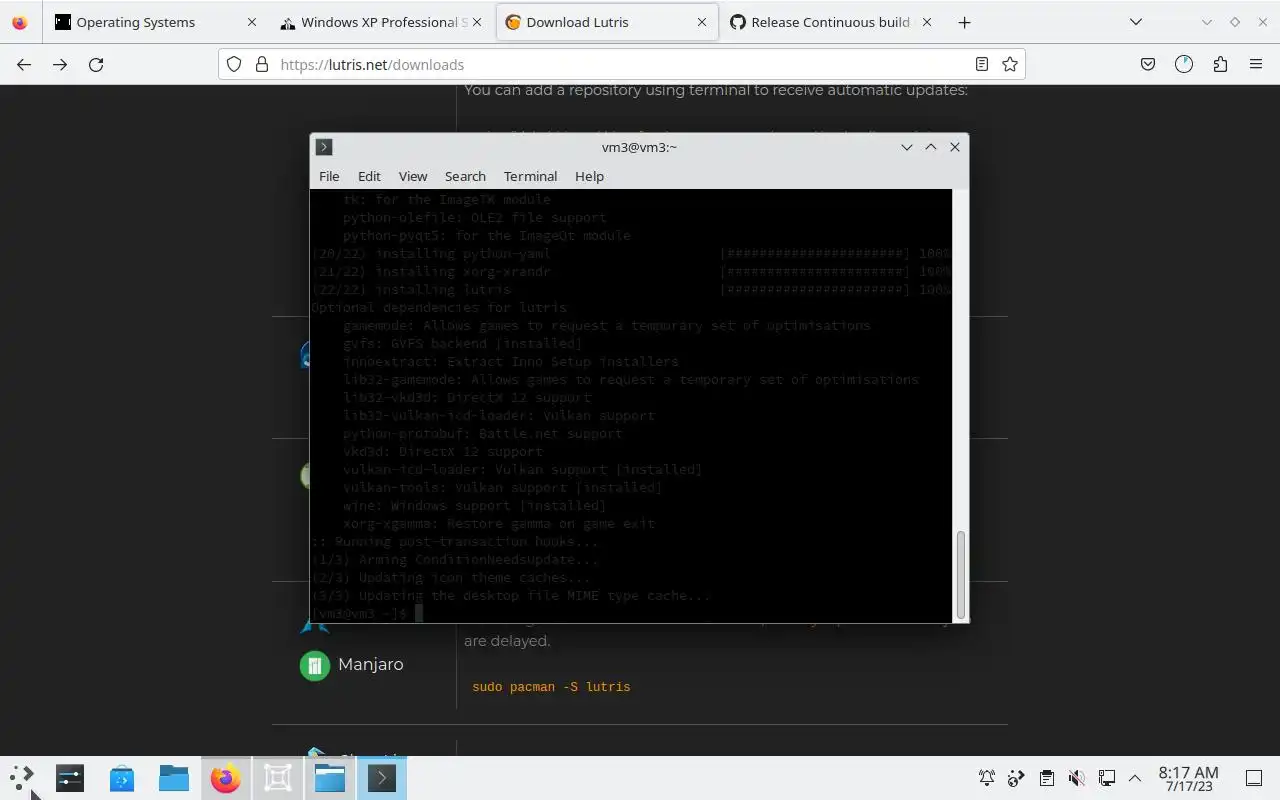Open Firefox hamburger application menu
1280x800 pixels.
click(x=1256, y=64)
